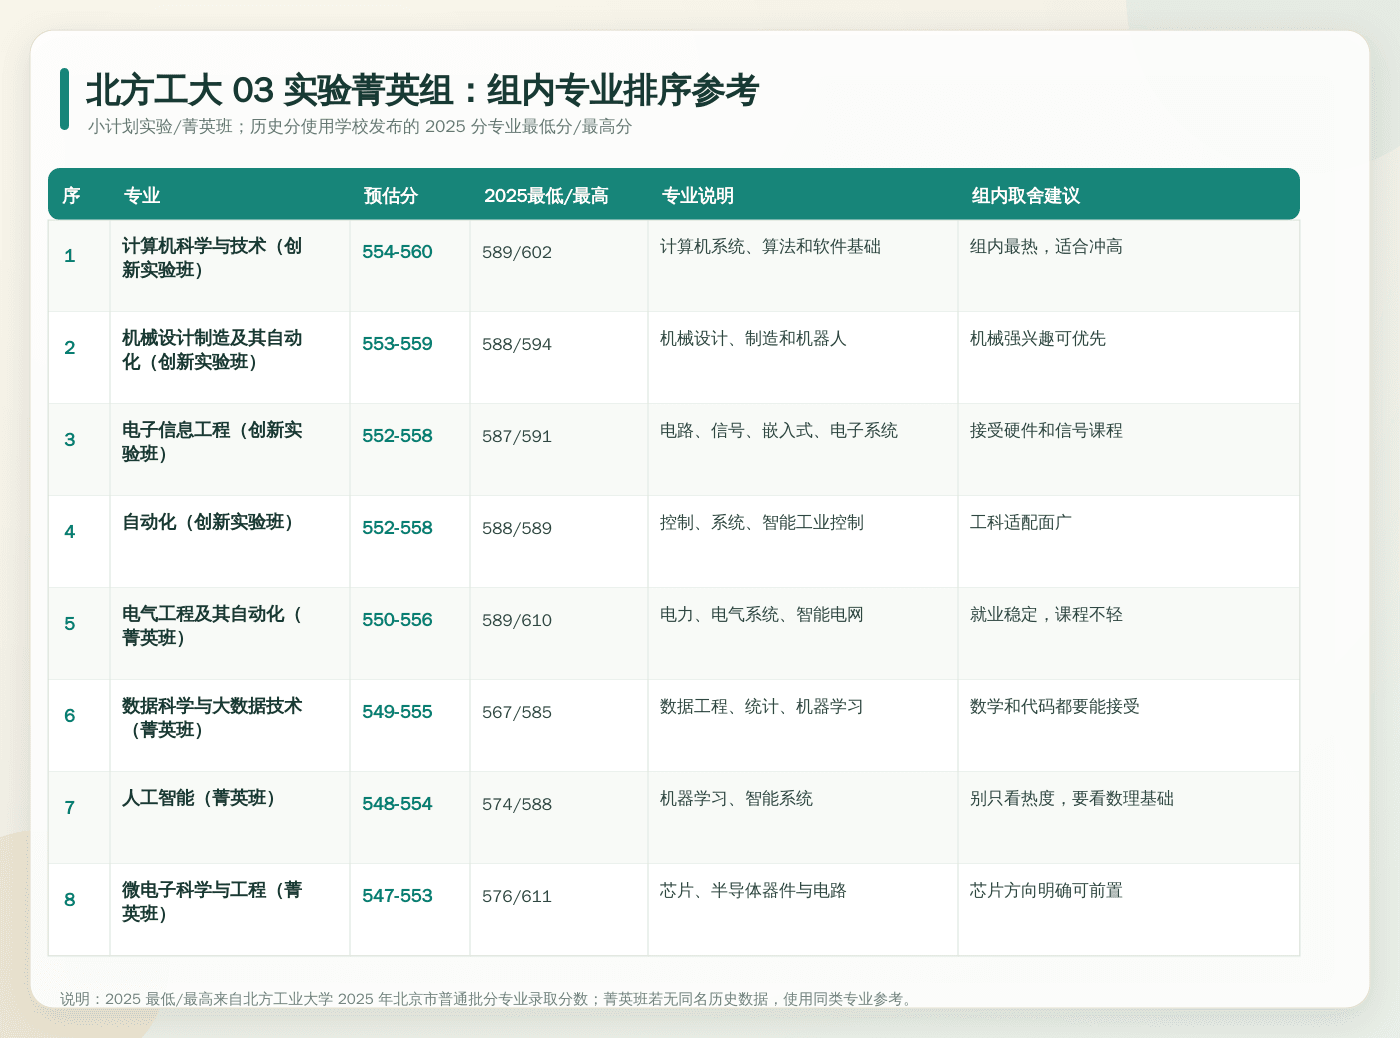This screenshot has height=1038, width=1400.
Task: Click the 574/588 score cell
Action: (x=517, y=804)
